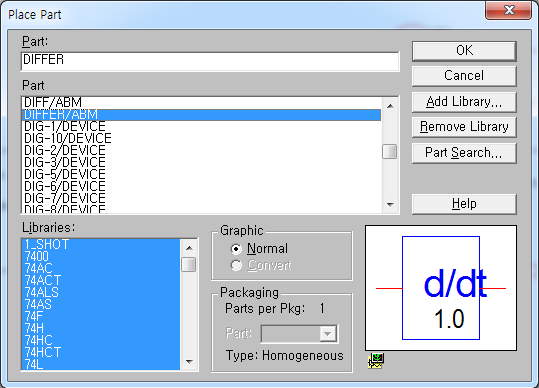Click the part list scrollbar thumb
This screenshot has width=539, height=388.
tap(390, 152)
